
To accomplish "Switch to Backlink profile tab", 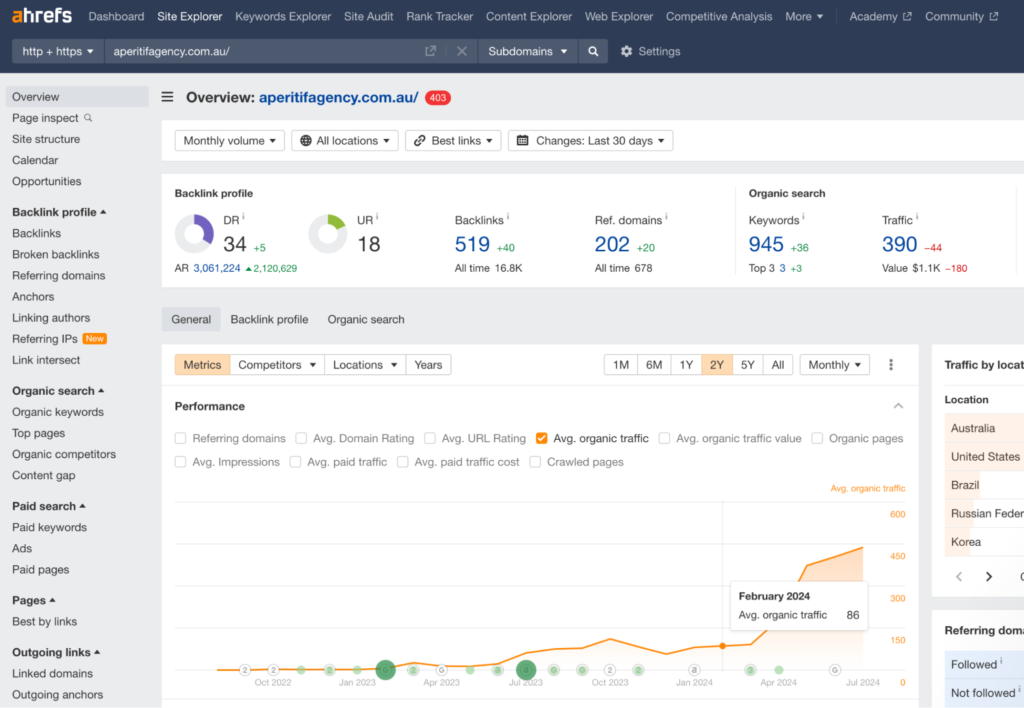I will point(269,319).
